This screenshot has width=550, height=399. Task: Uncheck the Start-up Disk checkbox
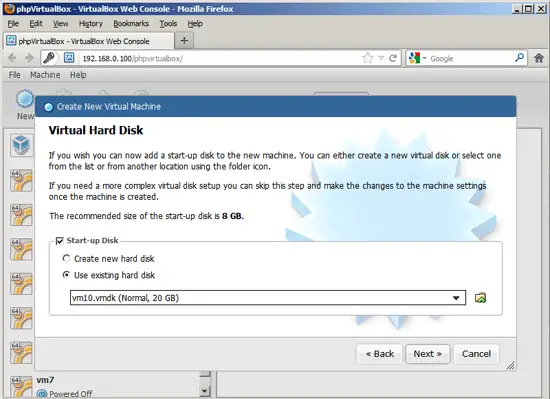(x=60, y=241)
